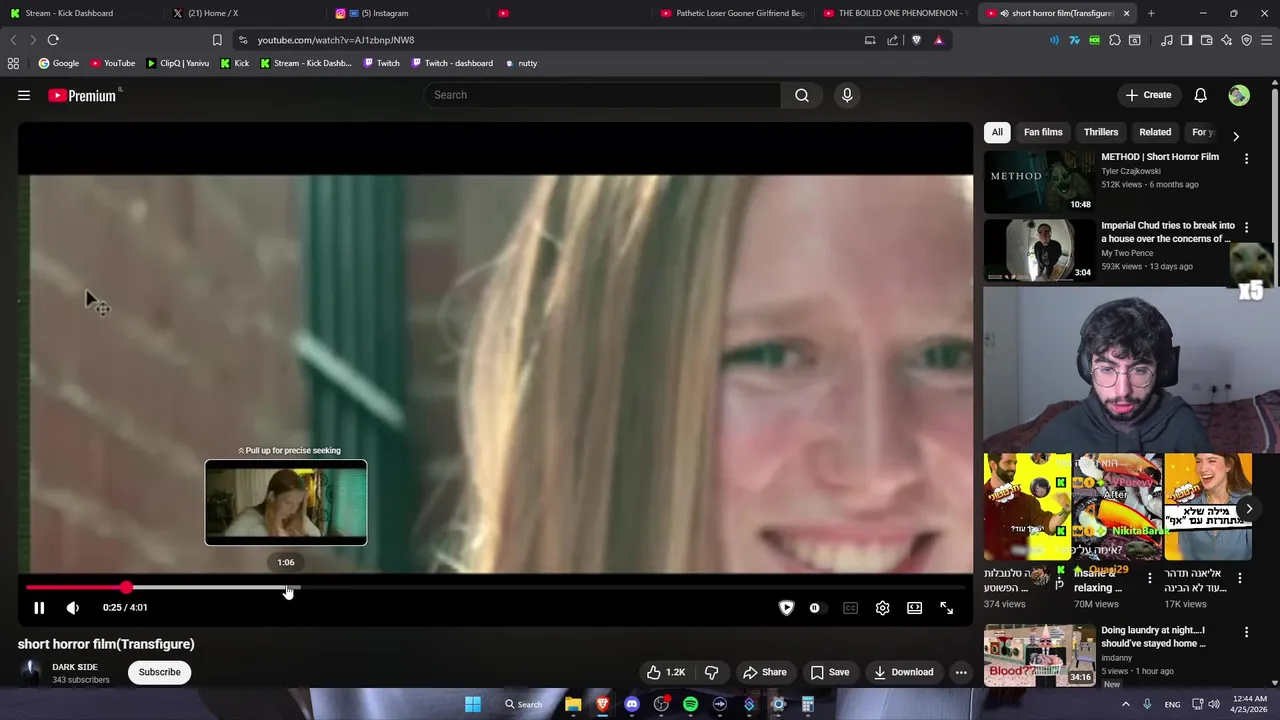Open the account avatar menu
Image resolution: width=1280 pixels, height=720 pixels.
[x=1239, y=95]
